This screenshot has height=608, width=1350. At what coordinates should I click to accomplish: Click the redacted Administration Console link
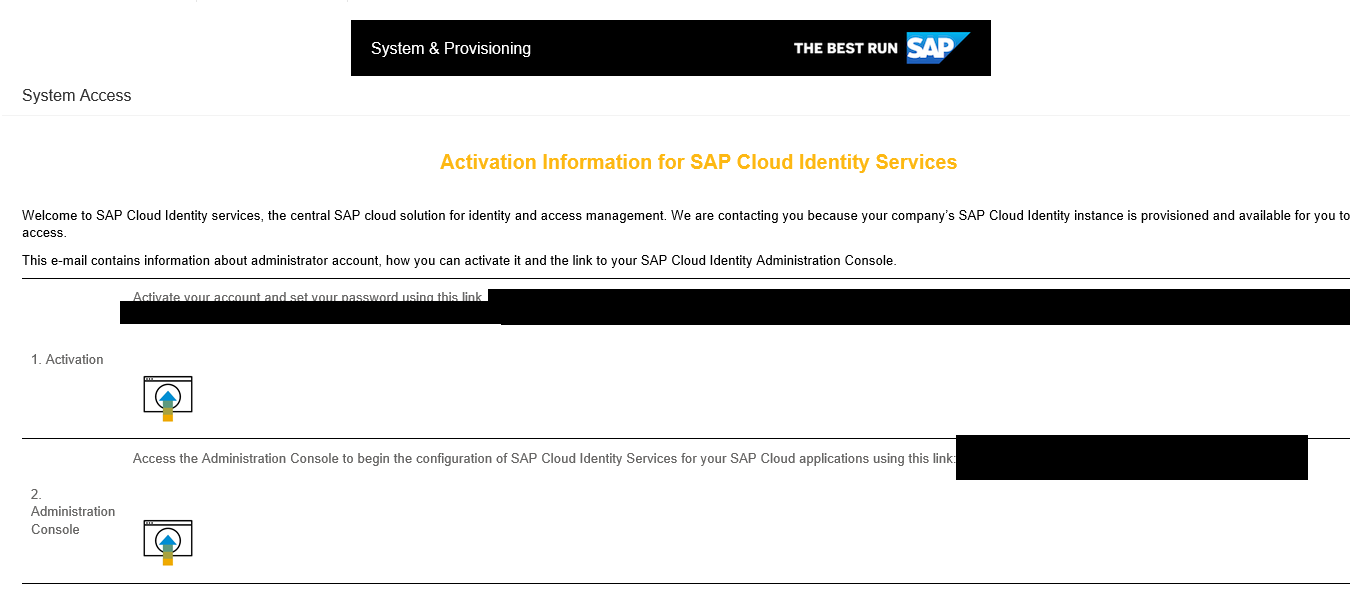pyautogui.click(x=1132, y=458)
